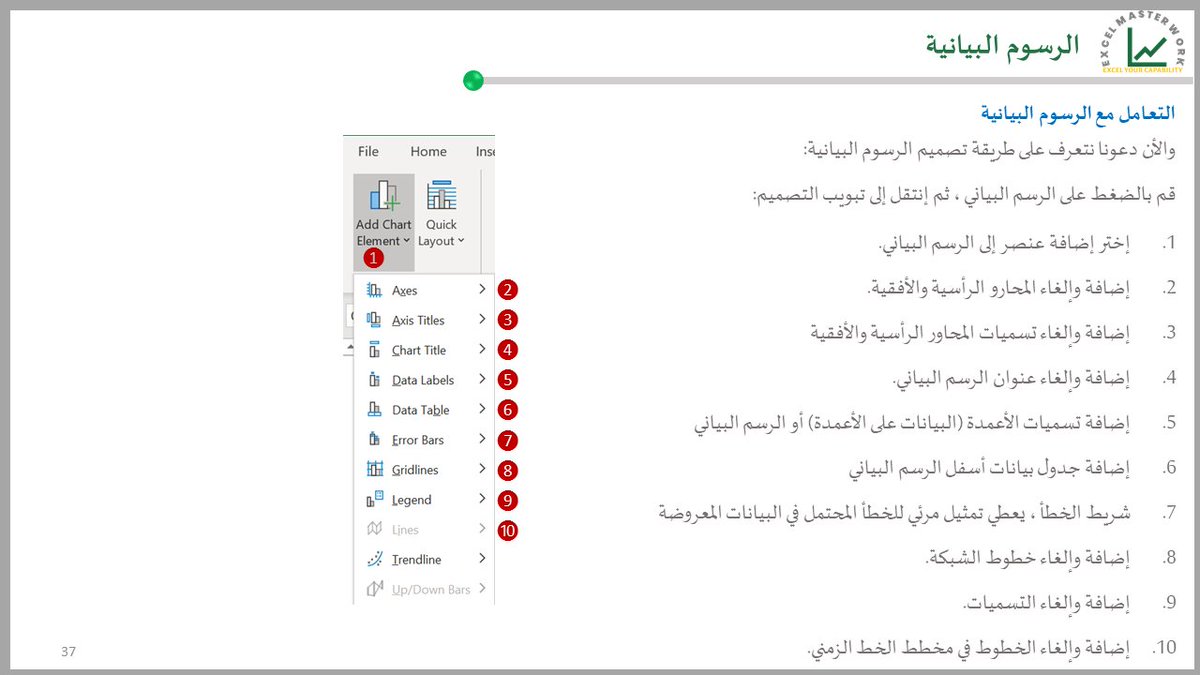
Task: Click the disabled Up/Down Bars entry
Action: tap(424, 589)
